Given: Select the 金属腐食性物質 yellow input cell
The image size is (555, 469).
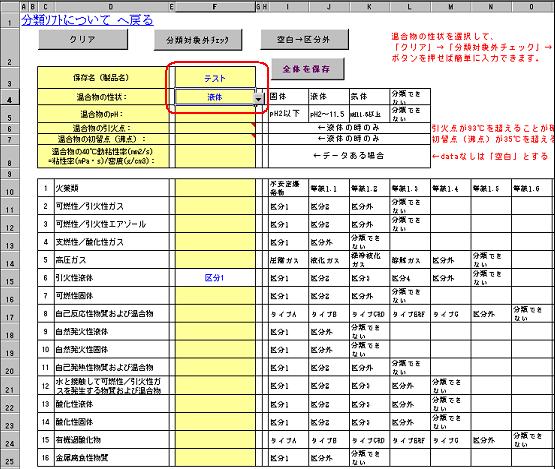Looking at the screenshot, I should [x=215, y=458].
